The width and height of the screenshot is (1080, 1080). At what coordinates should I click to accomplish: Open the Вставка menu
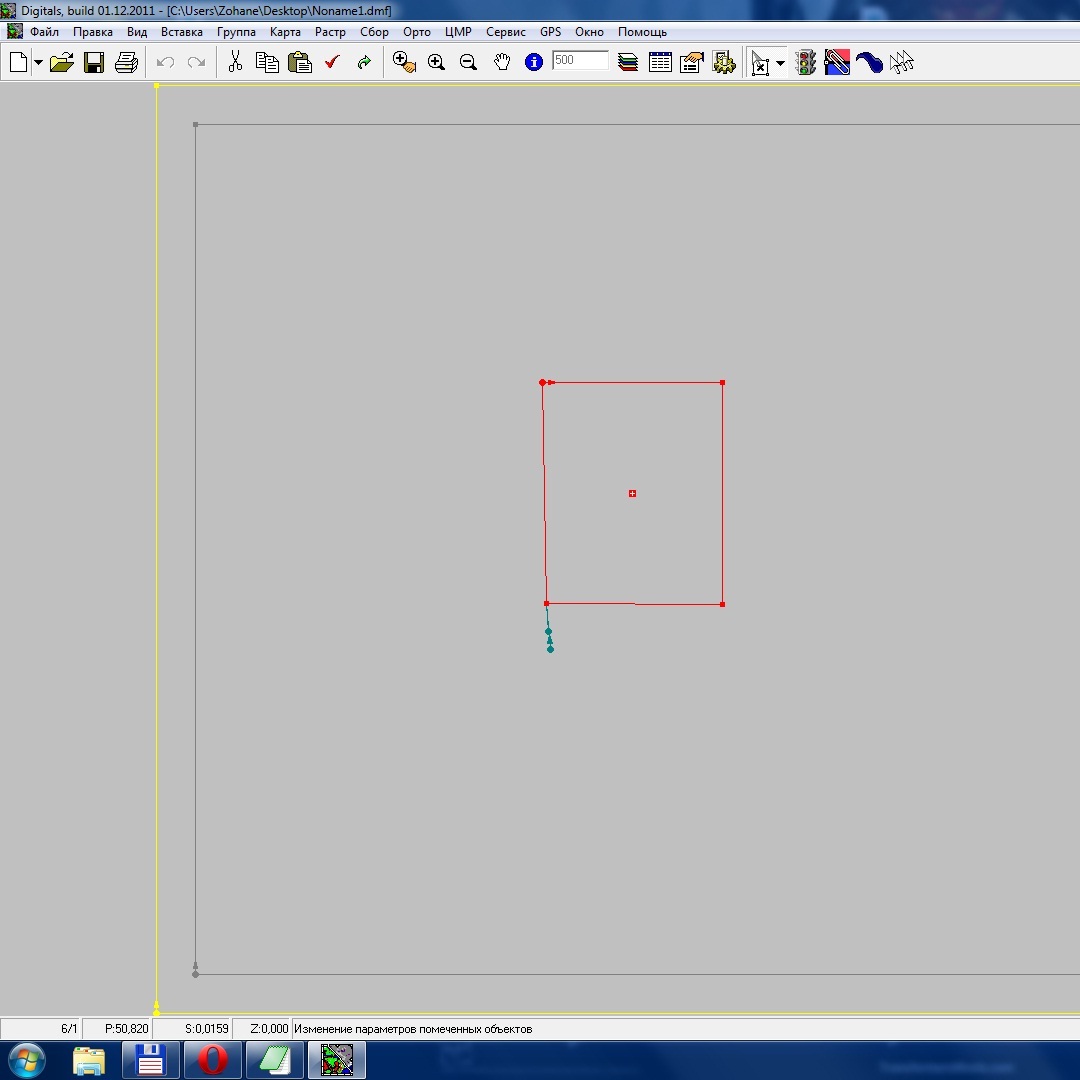(182, 32)
